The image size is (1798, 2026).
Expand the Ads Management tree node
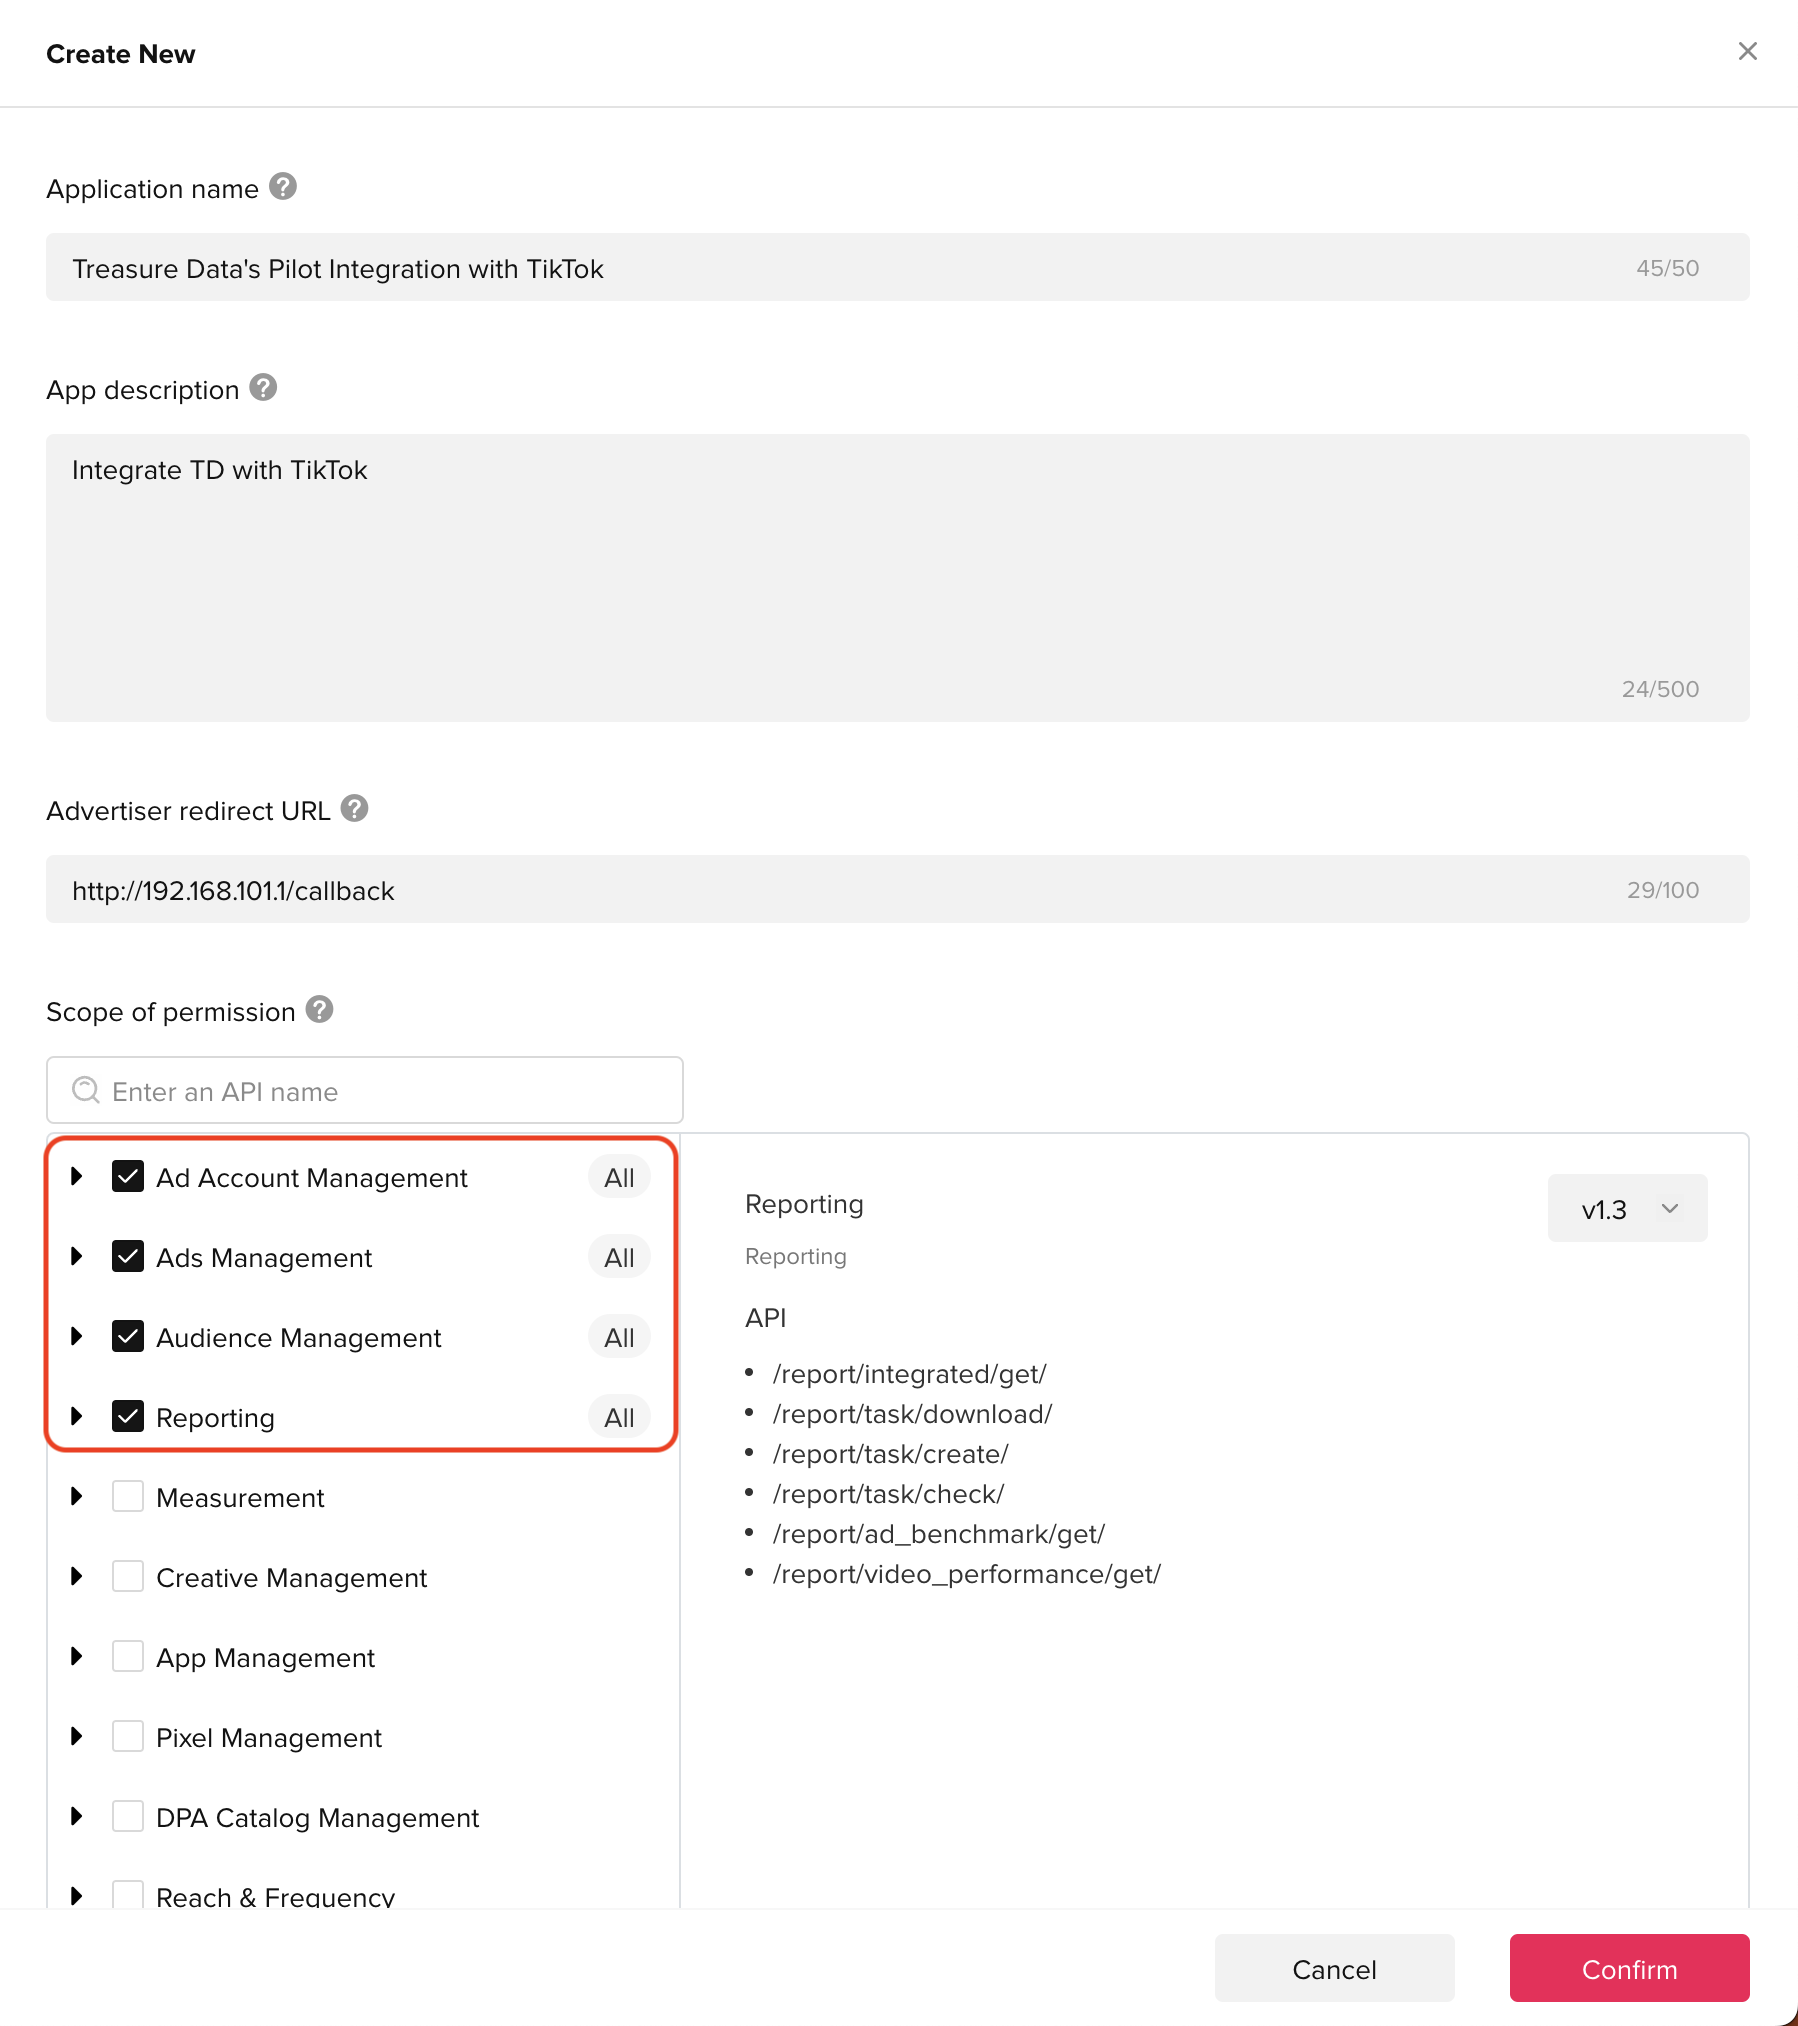[77, 1257]
